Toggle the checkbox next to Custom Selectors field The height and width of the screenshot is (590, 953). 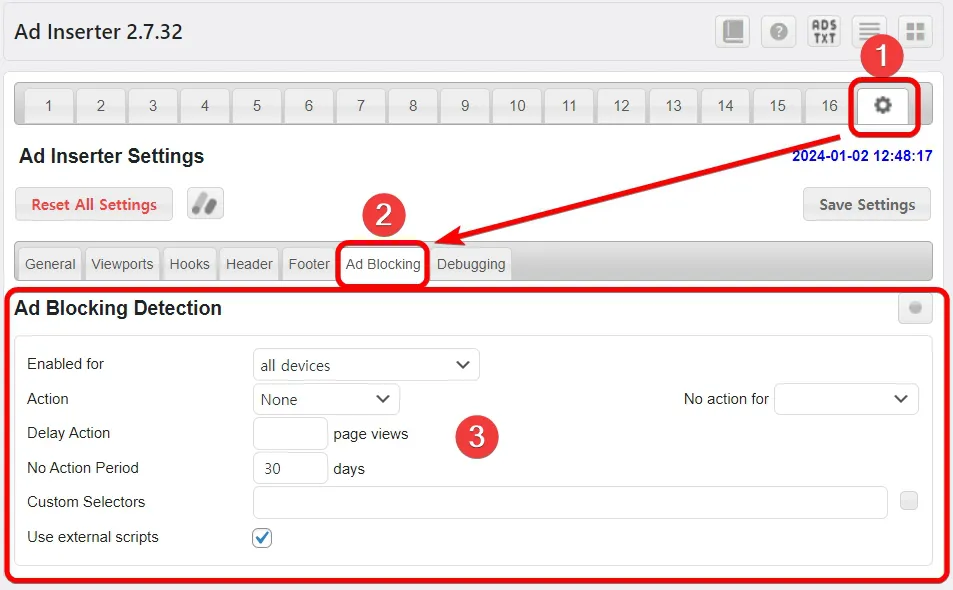909,501
